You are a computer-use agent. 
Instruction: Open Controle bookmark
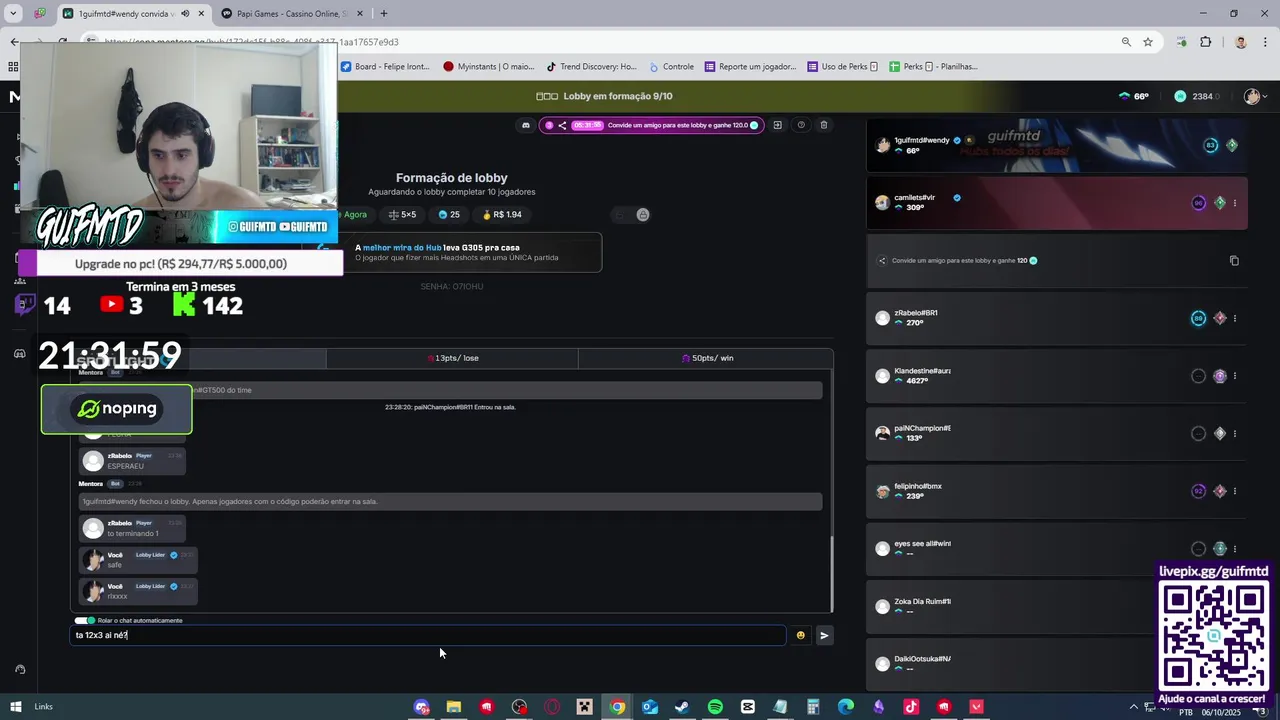point(671,67)
